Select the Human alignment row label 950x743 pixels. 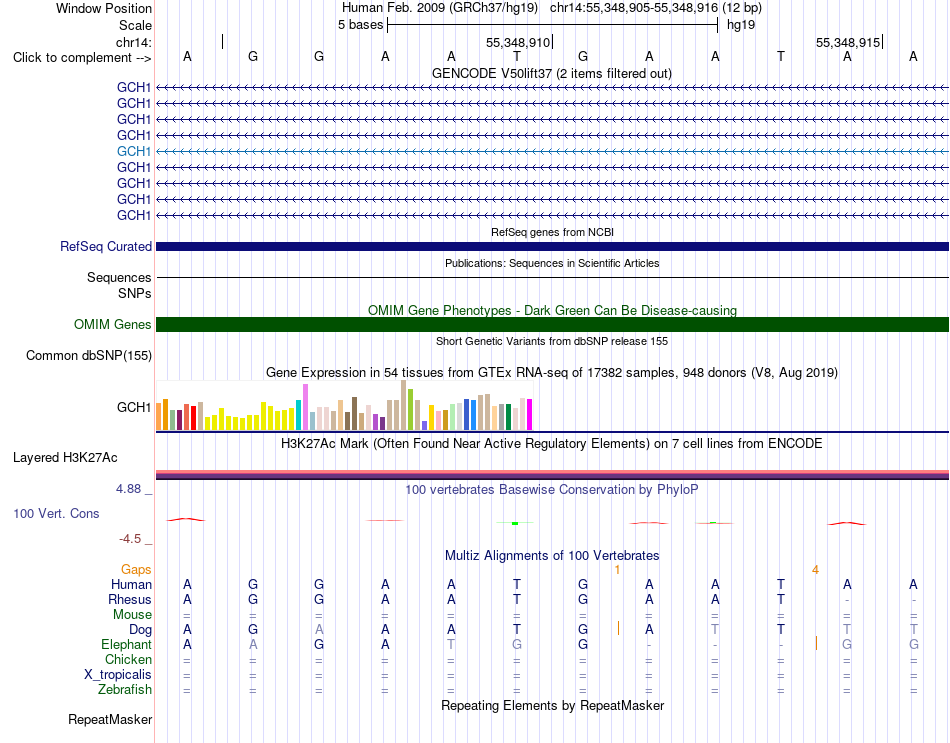click(x=131, y=584)
